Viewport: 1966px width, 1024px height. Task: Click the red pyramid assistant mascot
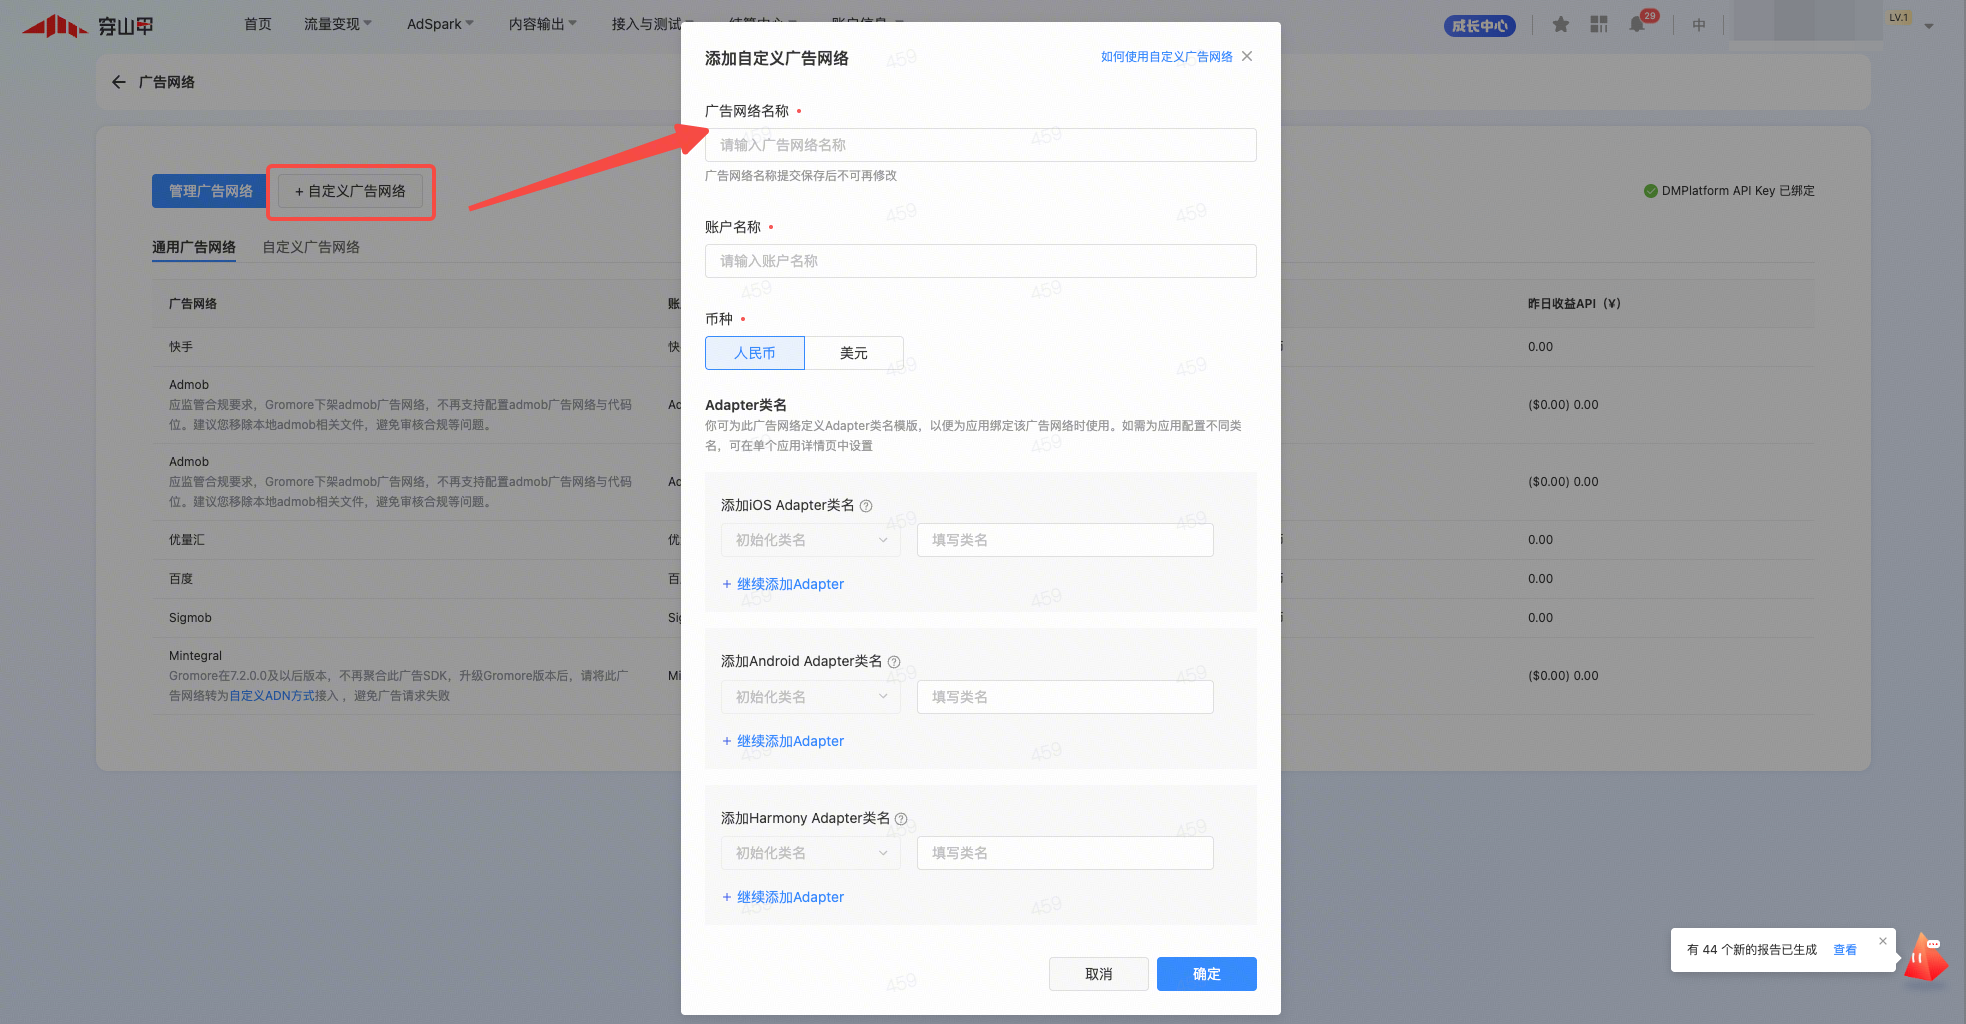click(1925, 958)
